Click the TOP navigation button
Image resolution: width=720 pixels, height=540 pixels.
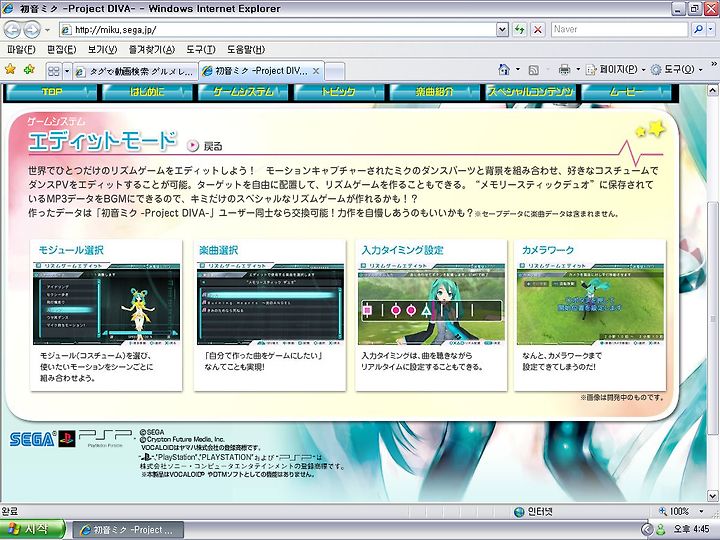point(51,92)
